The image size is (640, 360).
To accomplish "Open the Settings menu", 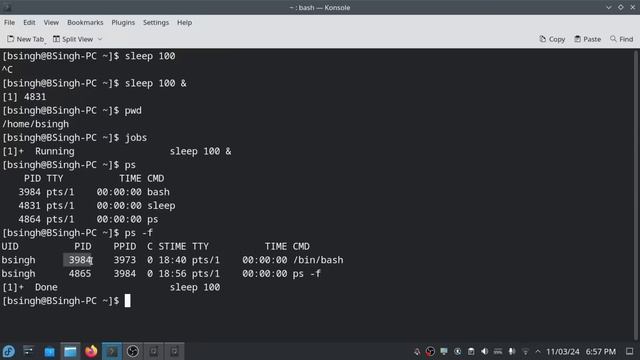I will [156, 22].
